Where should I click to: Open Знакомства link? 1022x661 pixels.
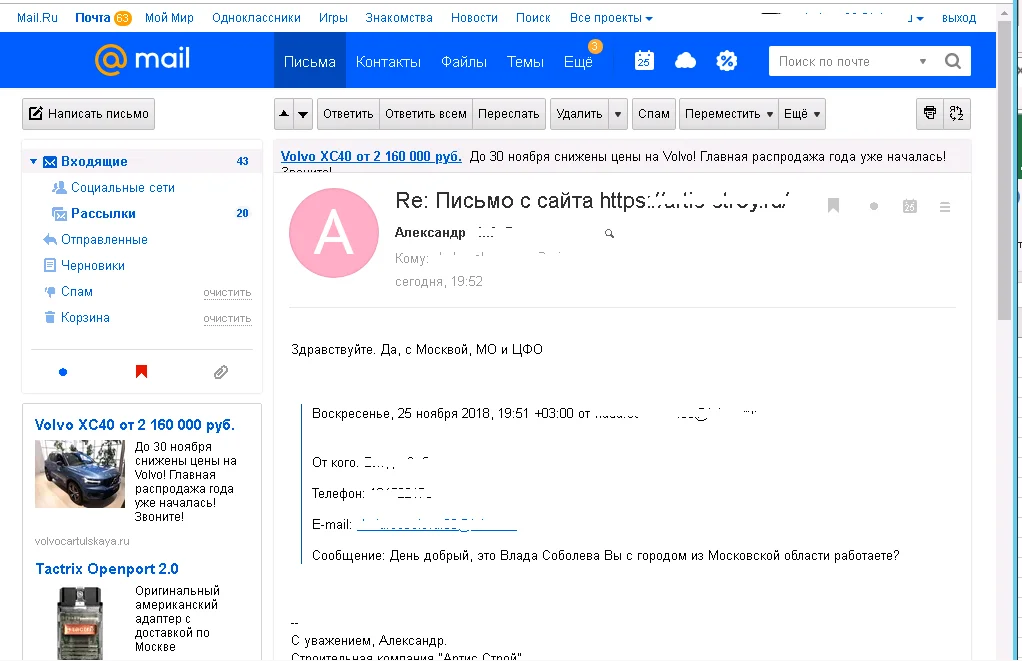click(x=399, y=18)
